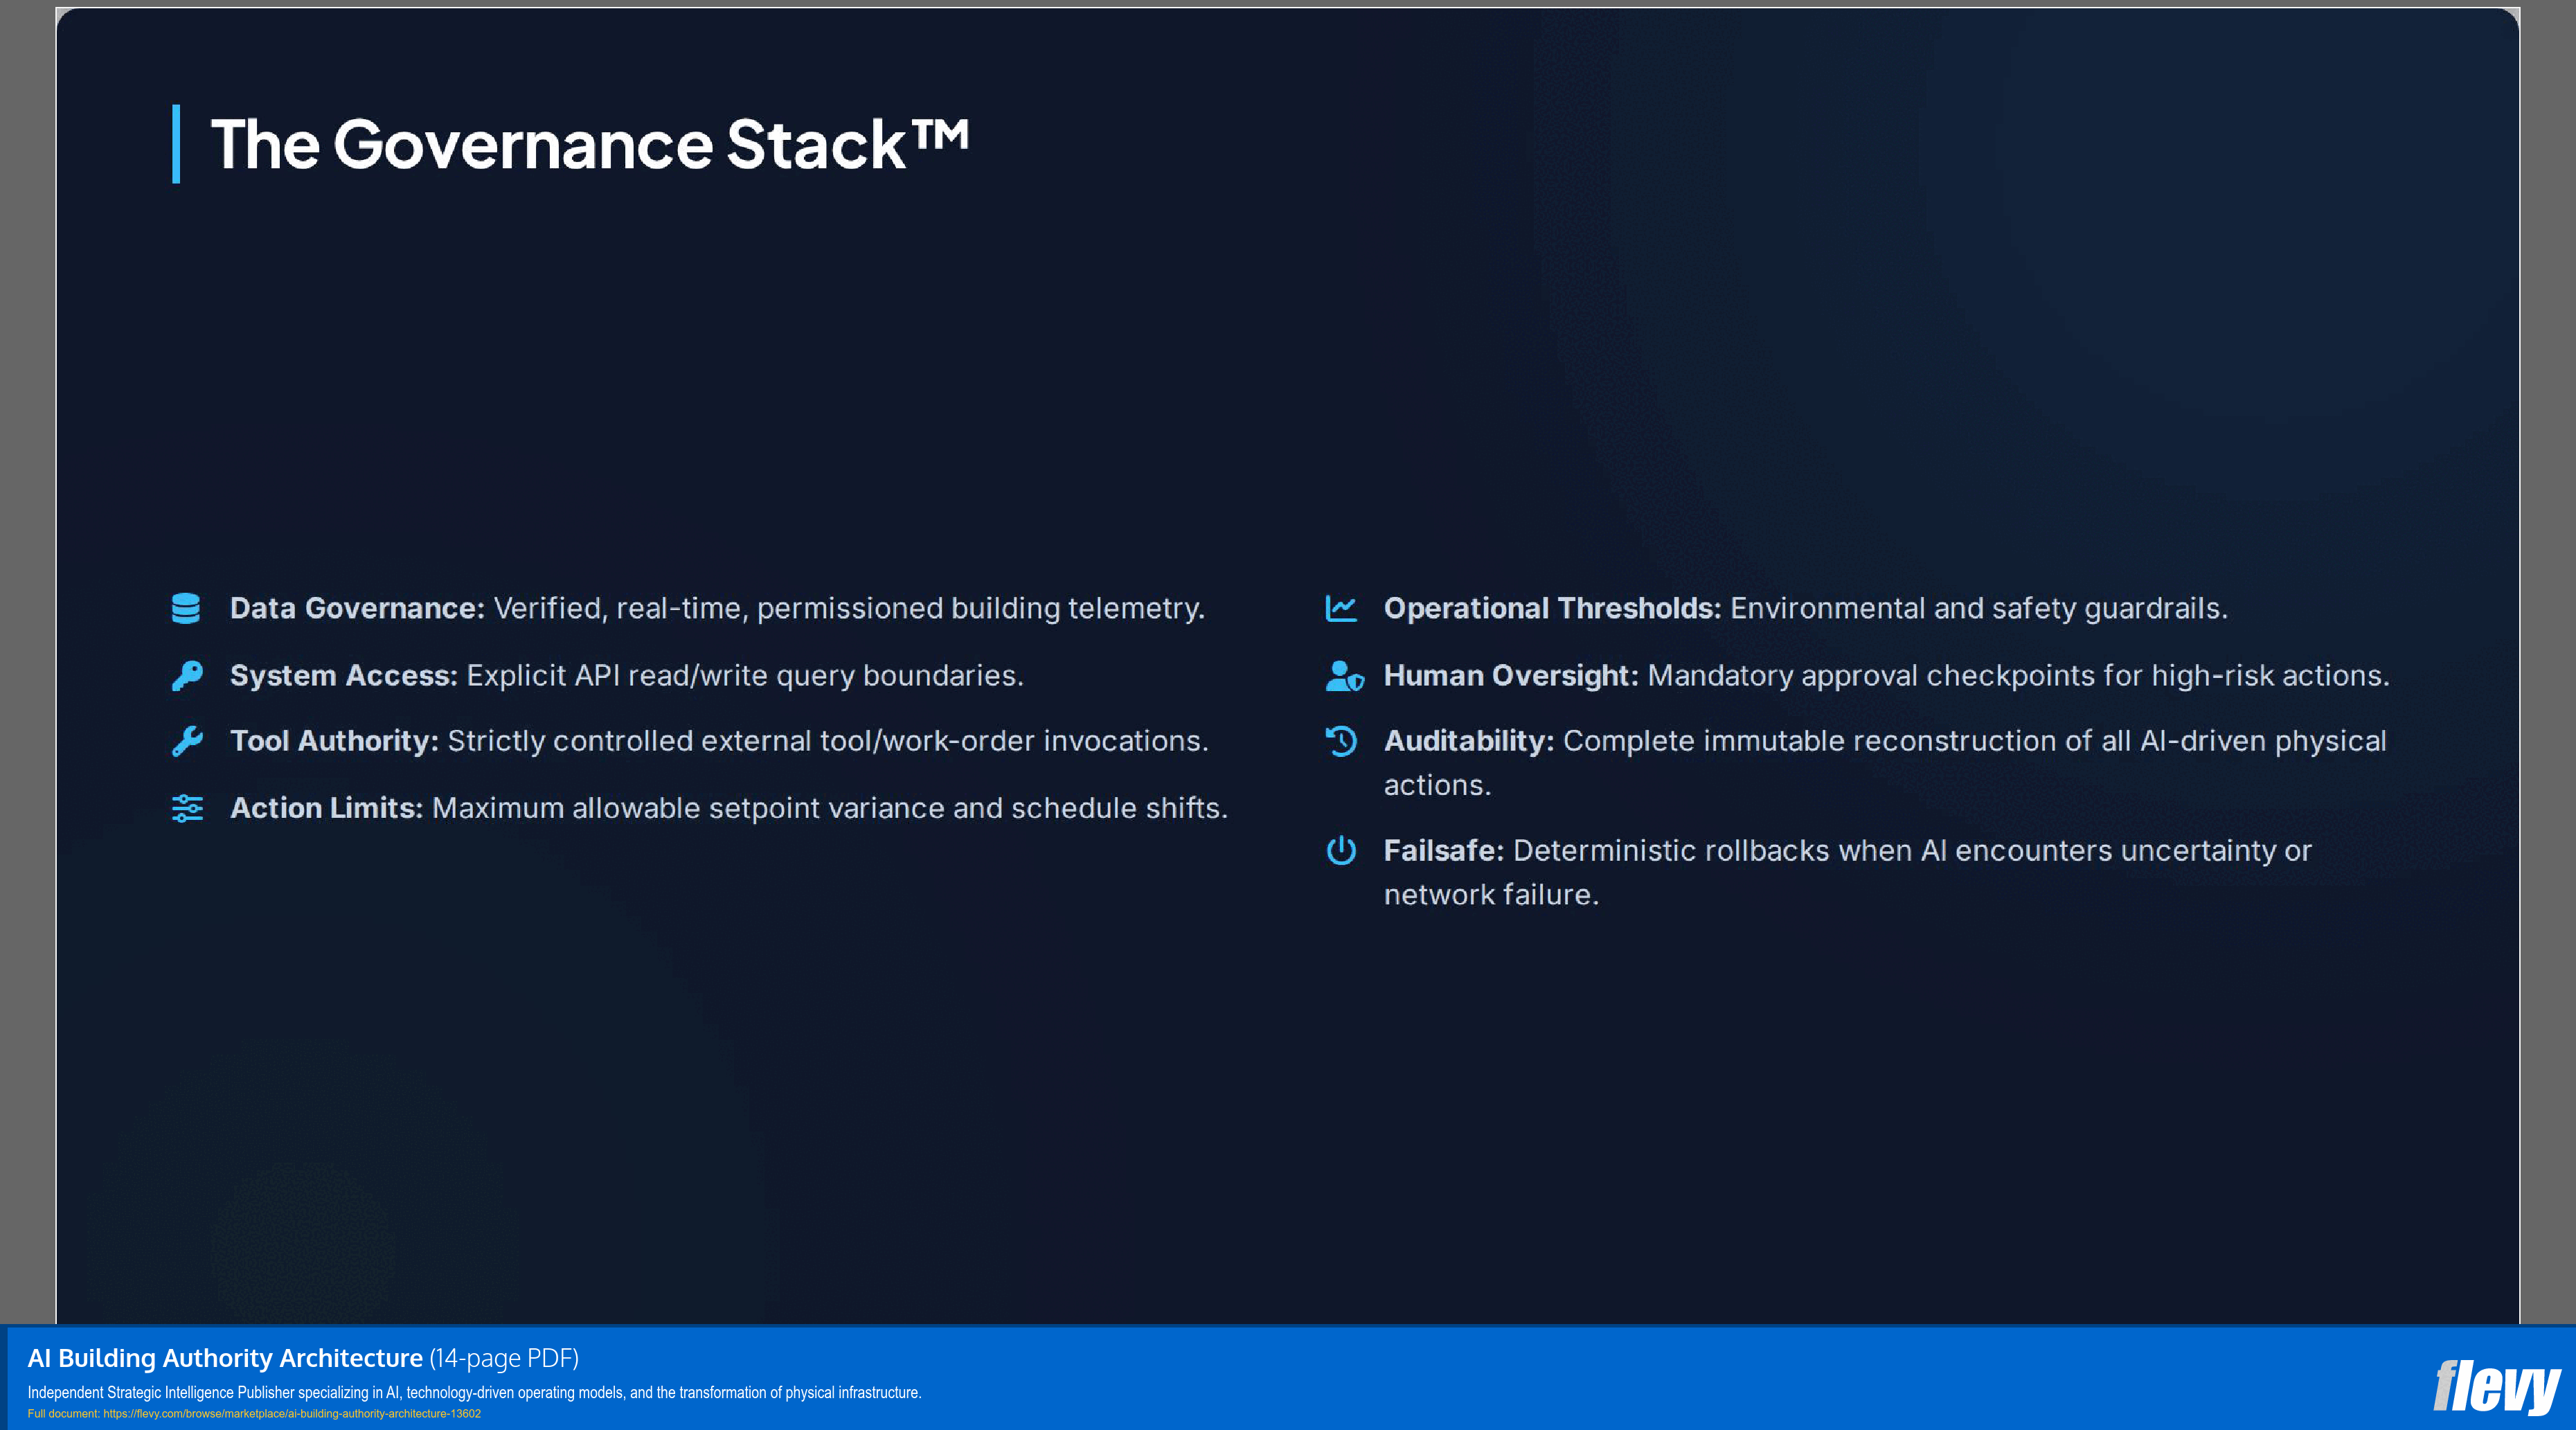The width and height of the screenshot is (2576, 1430).
Task: Click the '(14-page PDF)' label
Action: (504, 1358)
